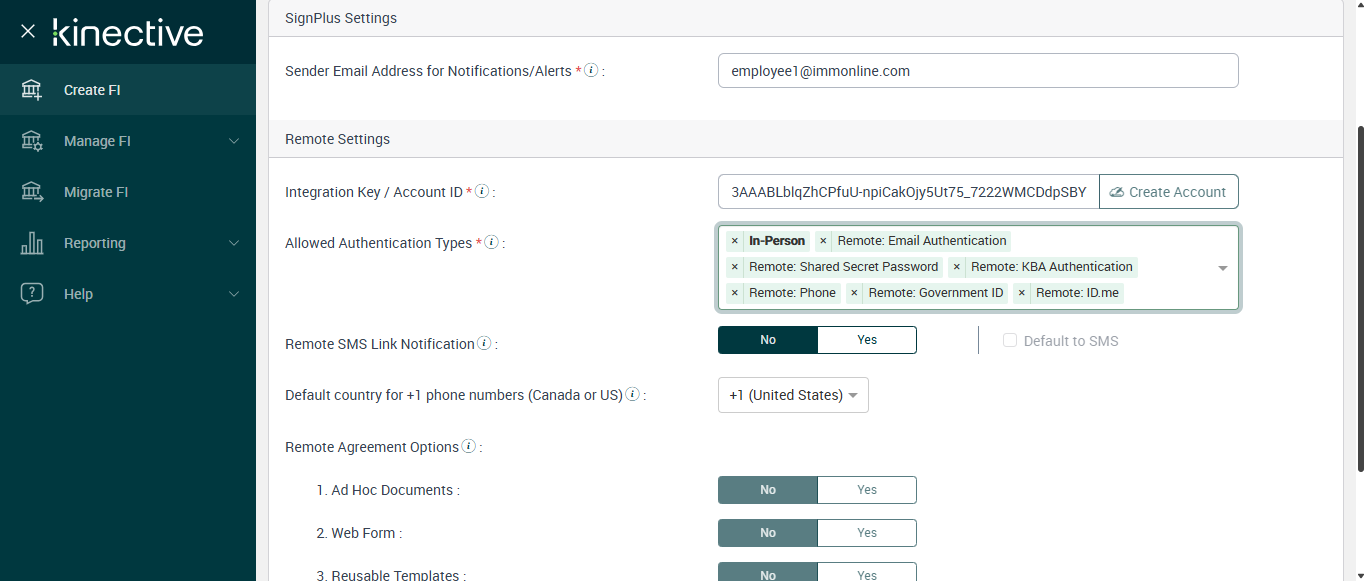Close the sidebar with the X icon
The width and height of the screenshot is (1366, 581).
point(28,31)
